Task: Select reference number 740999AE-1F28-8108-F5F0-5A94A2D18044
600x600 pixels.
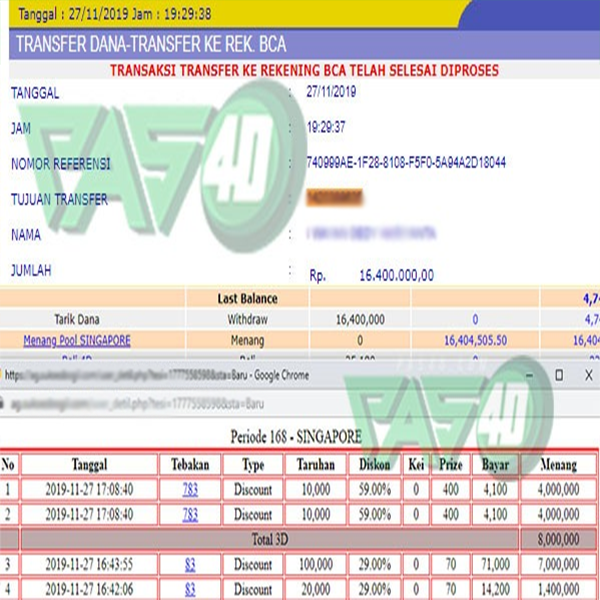Action: point(406,163)
